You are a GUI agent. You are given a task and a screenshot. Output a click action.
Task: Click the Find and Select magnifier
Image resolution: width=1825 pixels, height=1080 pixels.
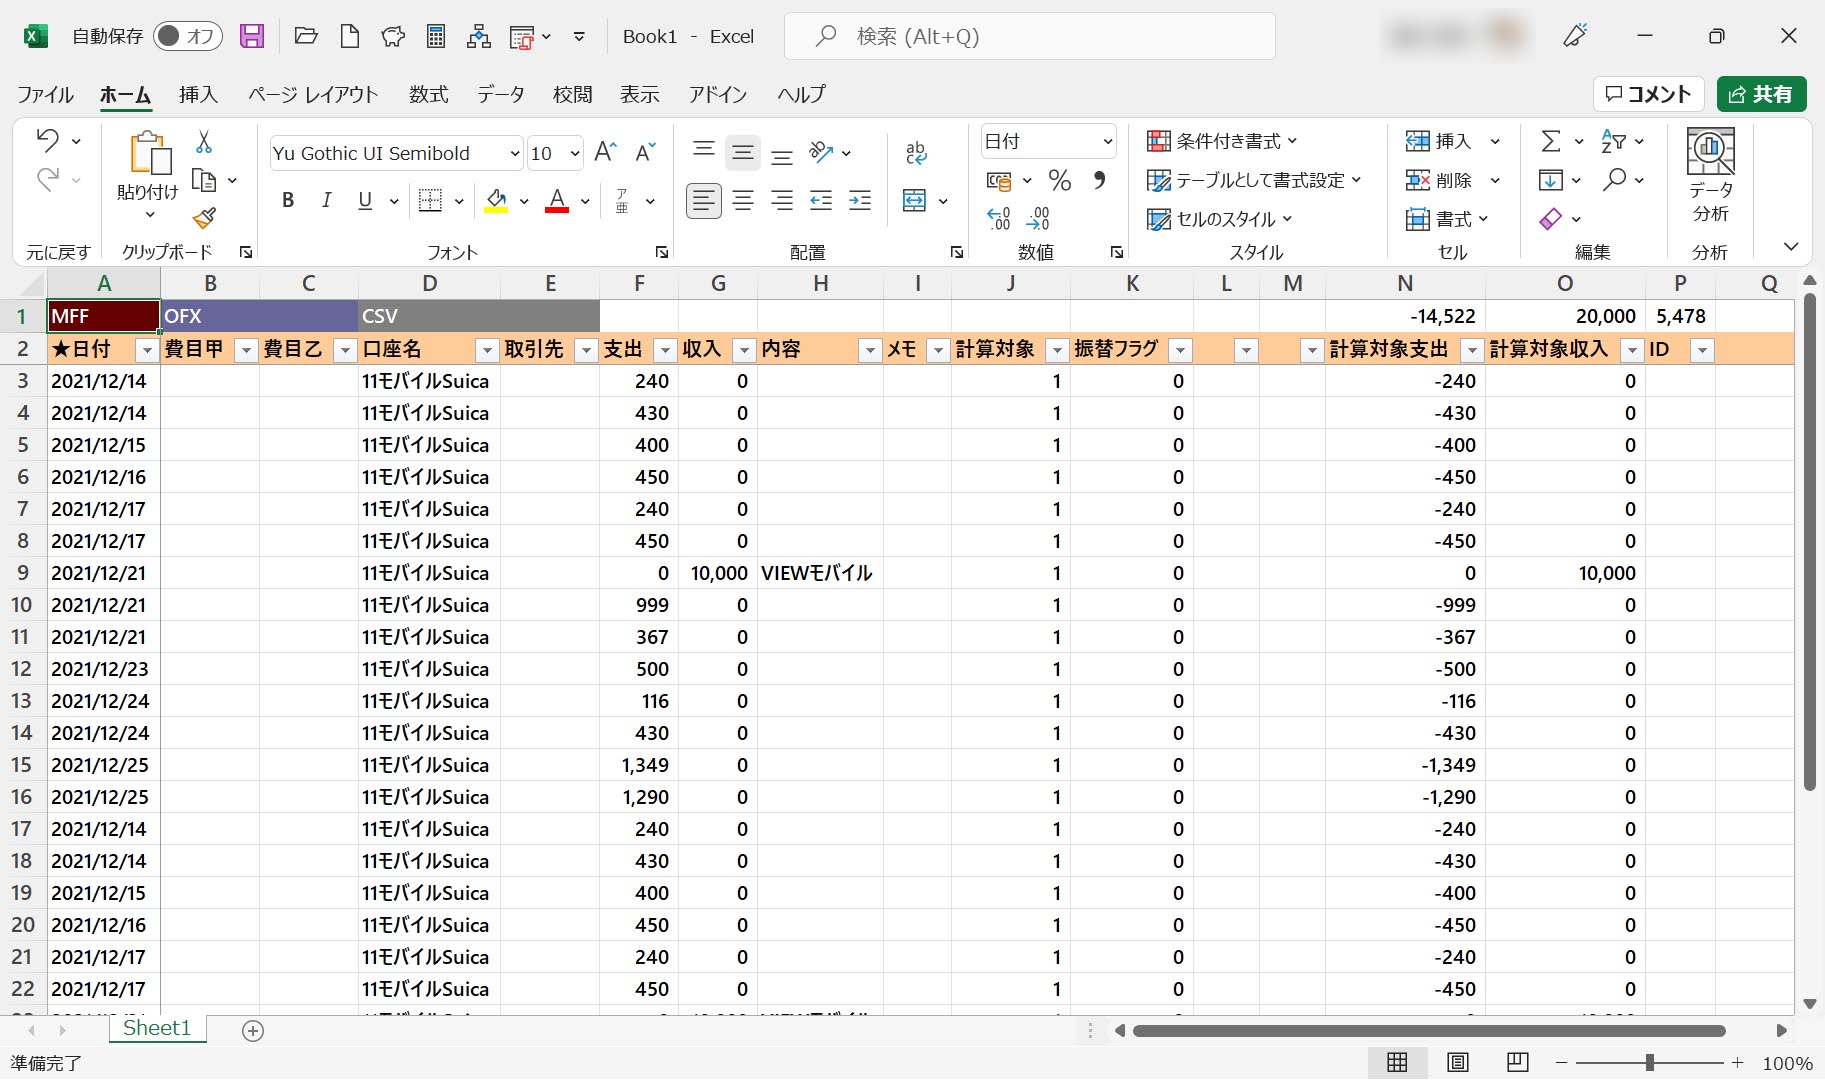click(x=1614, y=180)
